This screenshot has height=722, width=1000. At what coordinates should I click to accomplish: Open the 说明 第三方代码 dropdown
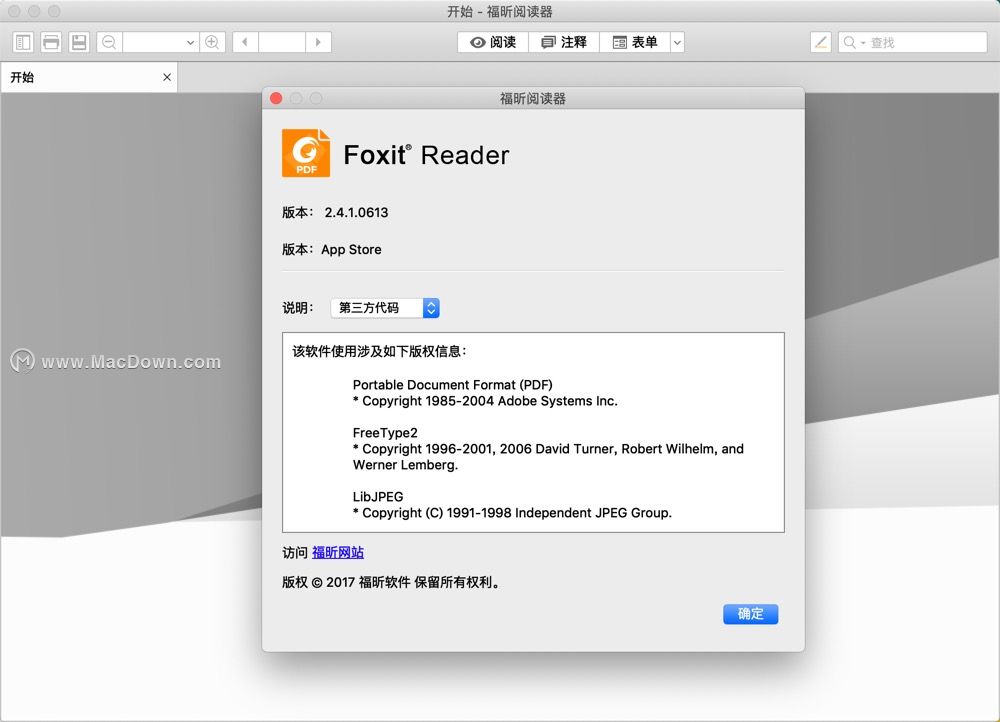385,308
